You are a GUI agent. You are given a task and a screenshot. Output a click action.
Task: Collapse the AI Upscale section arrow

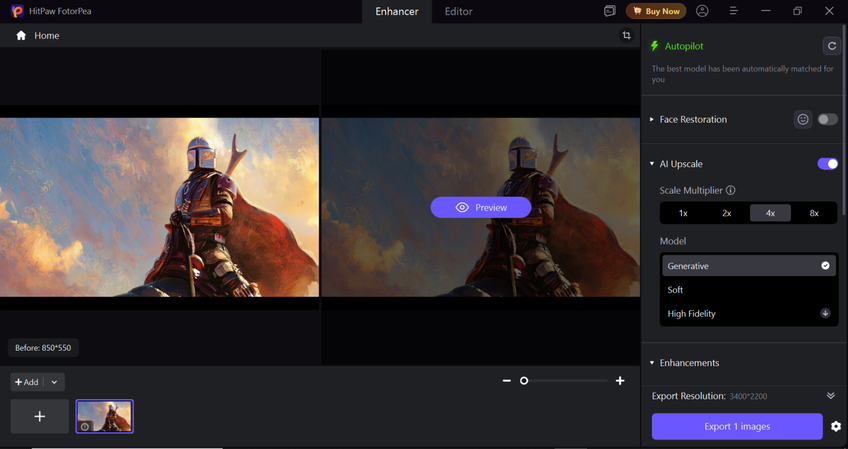point(652,163)
